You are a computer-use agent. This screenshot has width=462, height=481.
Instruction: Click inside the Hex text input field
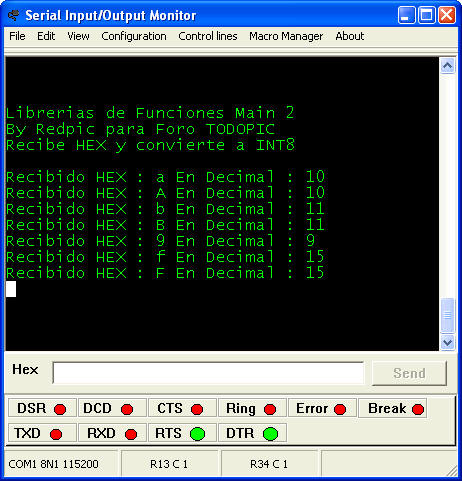click(x=208, y=372)
